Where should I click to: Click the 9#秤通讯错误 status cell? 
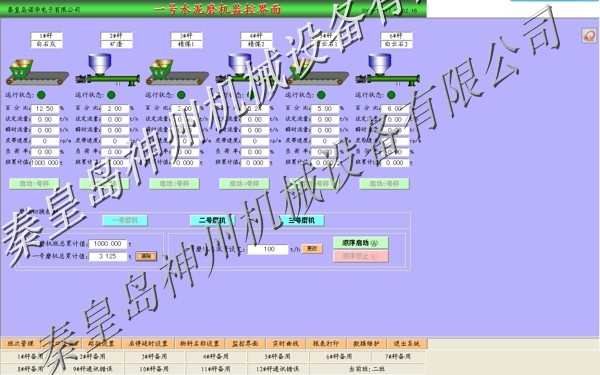pyautogui.click(x=93, y=369)
